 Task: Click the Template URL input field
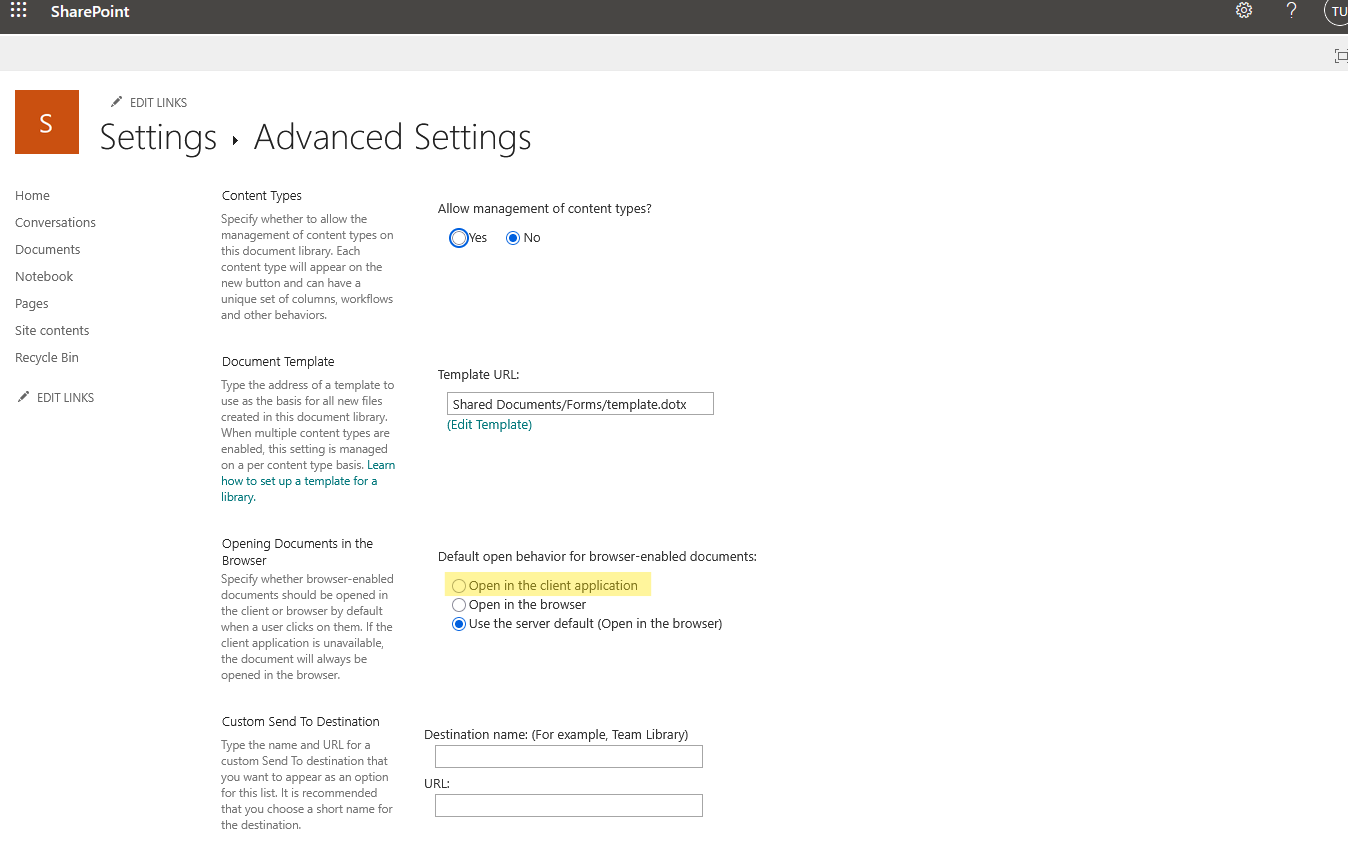click(579, 403)
